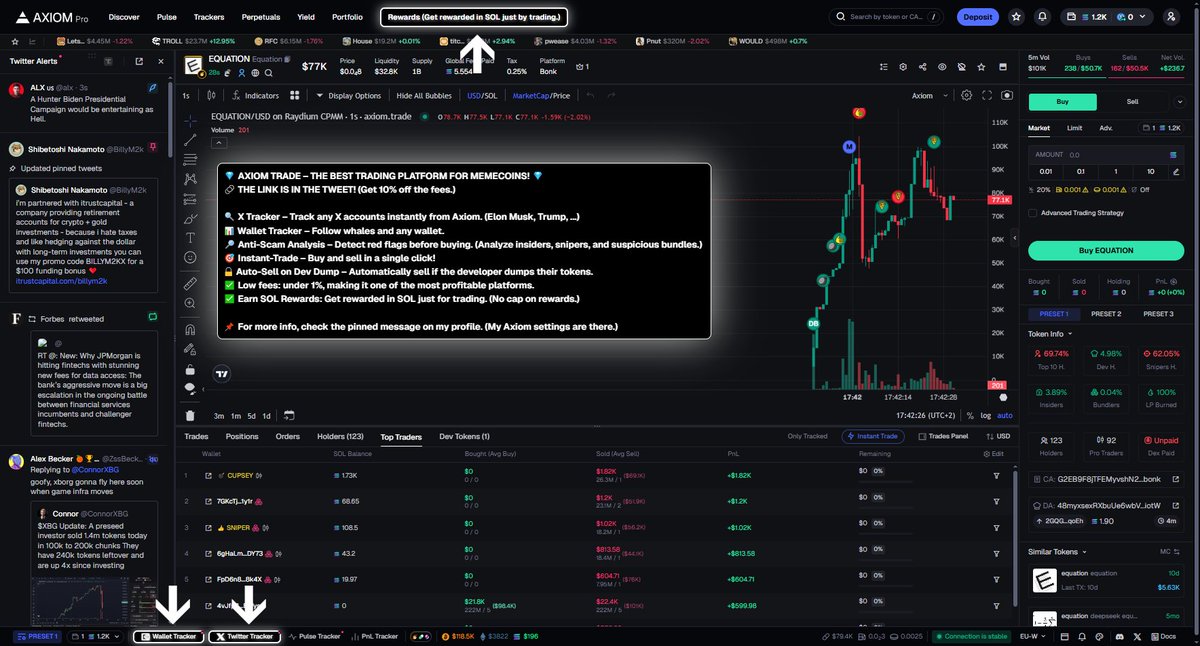Take chart snapshot with camera icon
The height and width of the screenshot is (646, 1200).
[1006, 96]
